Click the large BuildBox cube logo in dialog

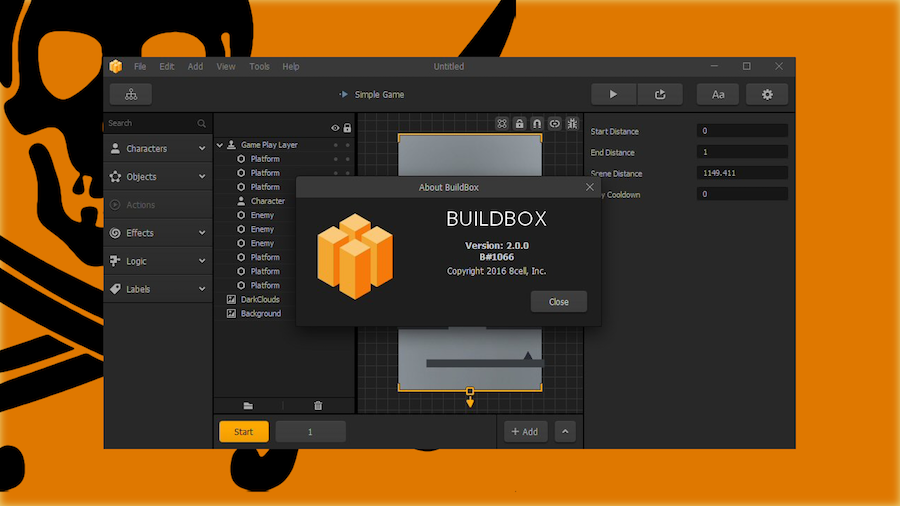click(355, 256)
